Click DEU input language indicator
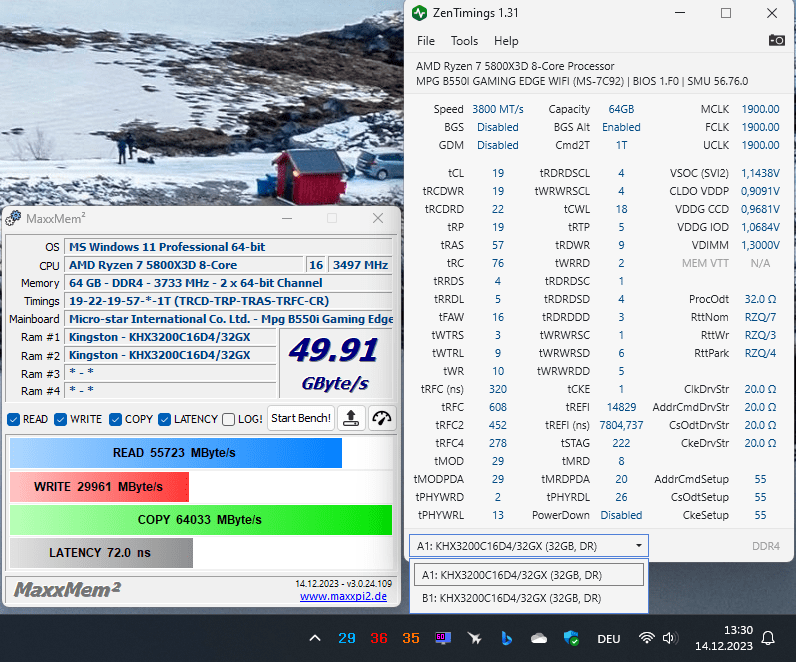This screenshot has height=662, width=796. coord(608,639)
